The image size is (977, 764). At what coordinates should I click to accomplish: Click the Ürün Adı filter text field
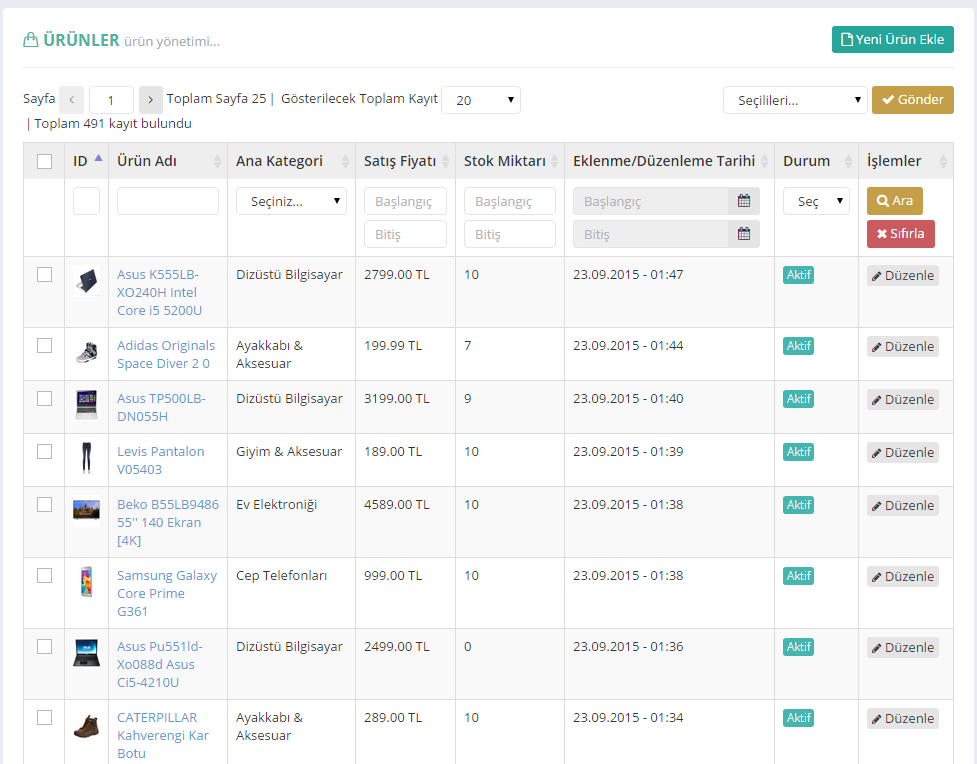168,201
